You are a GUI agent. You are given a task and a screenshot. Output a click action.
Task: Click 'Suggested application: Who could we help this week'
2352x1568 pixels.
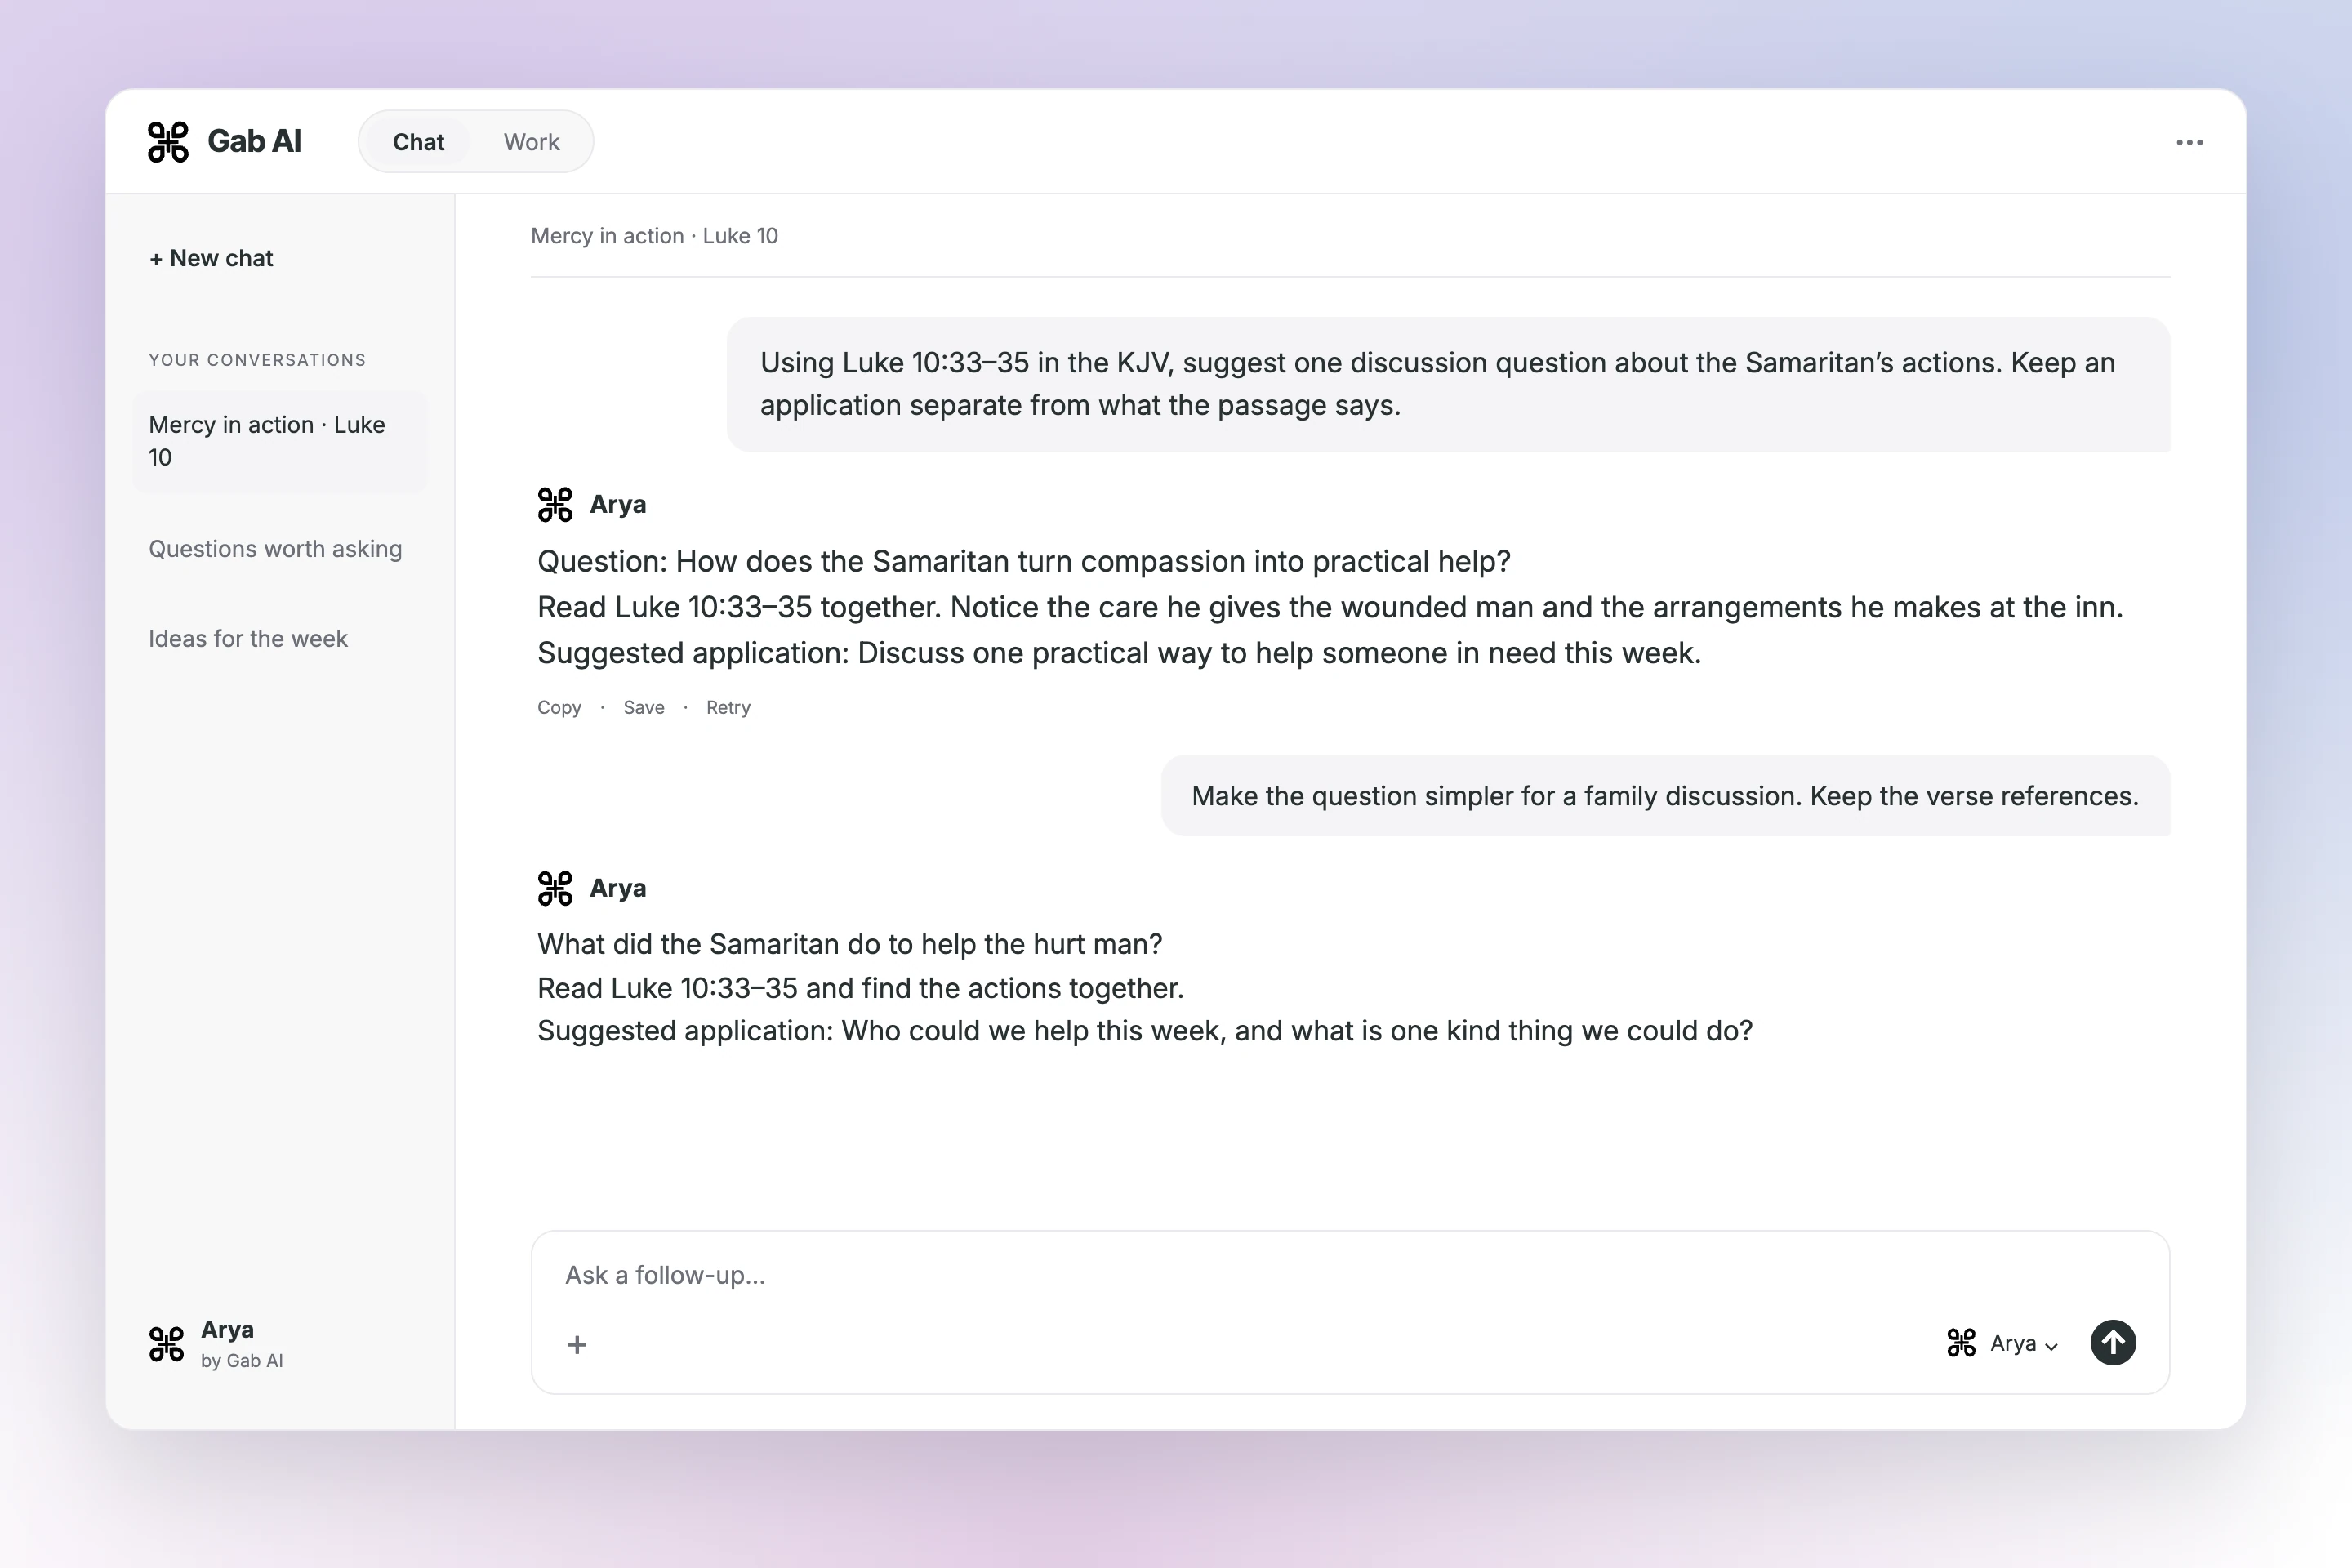[x=1145, y=1031]
